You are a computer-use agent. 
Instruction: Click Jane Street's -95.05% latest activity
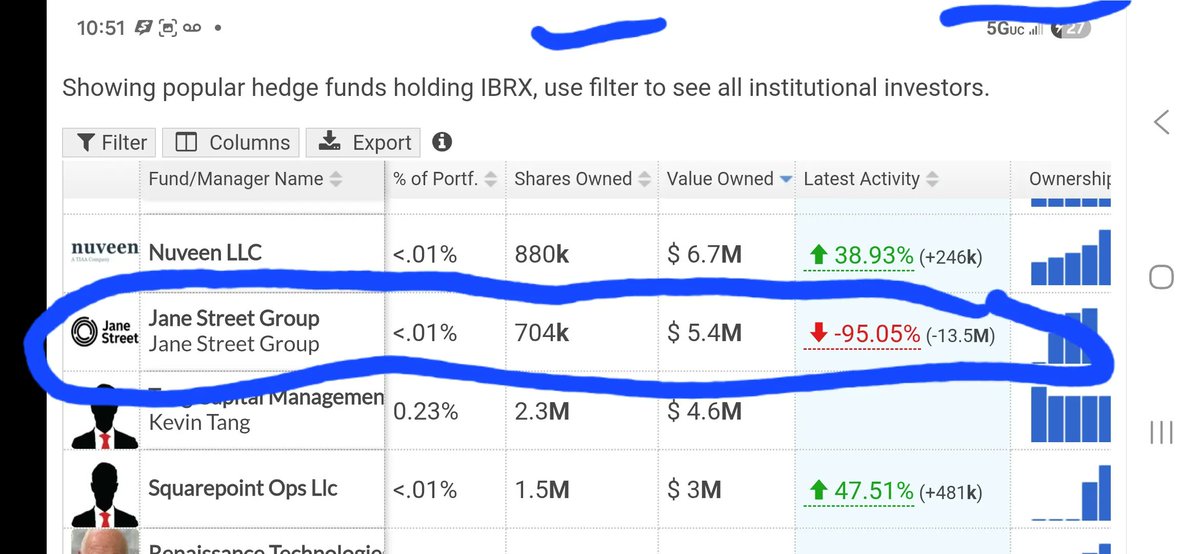click(863, 334)
